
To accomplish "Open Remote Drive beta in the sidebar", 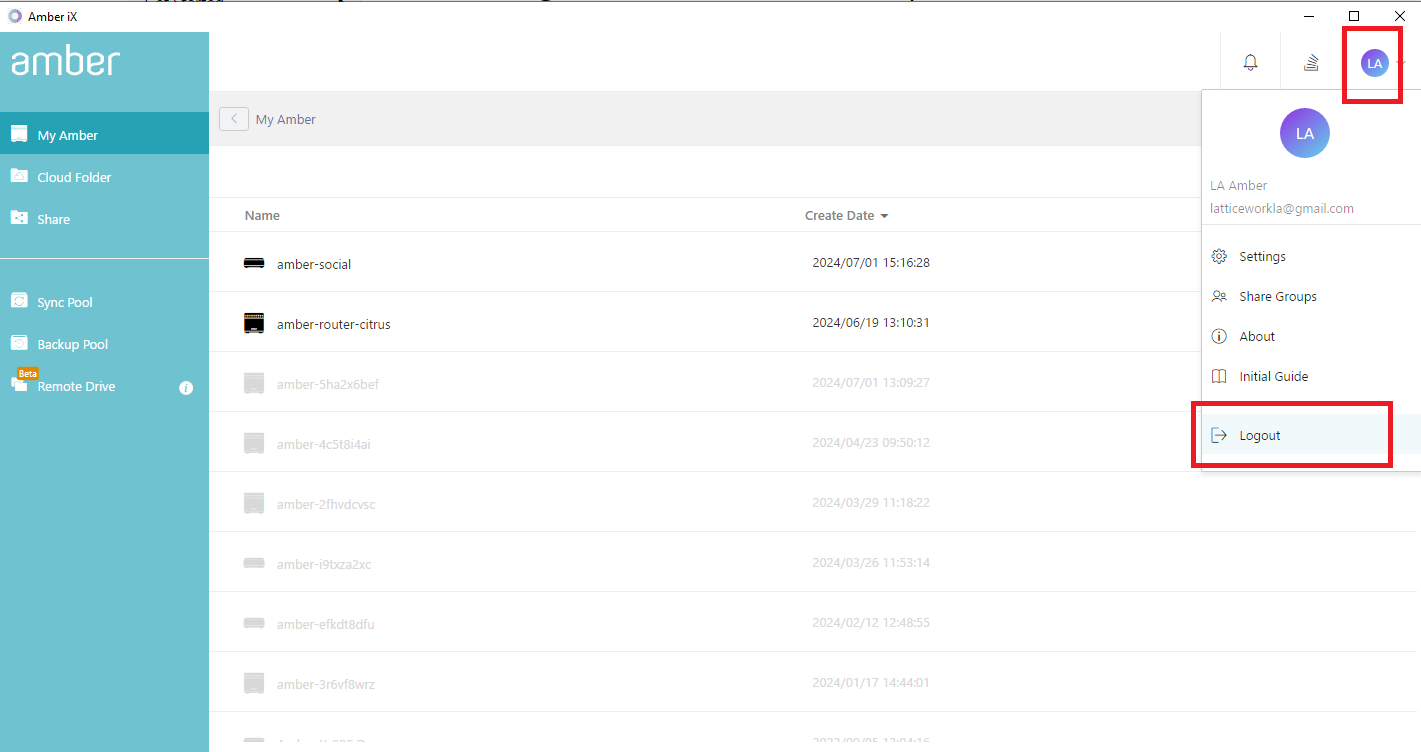I will pos(104,386).
